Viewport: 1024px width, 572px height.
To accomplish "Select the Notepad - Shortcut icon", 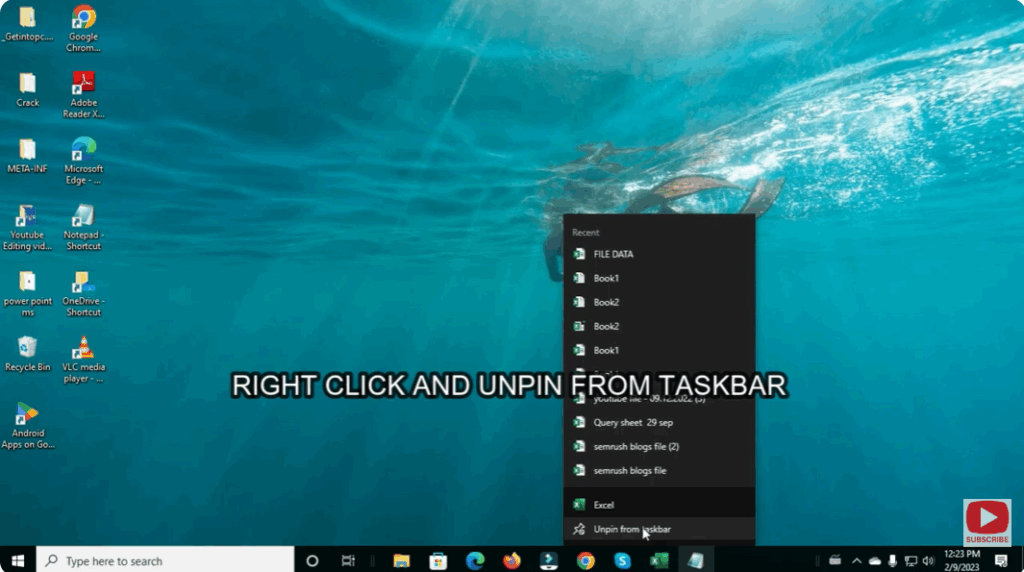I will (84, 227).
